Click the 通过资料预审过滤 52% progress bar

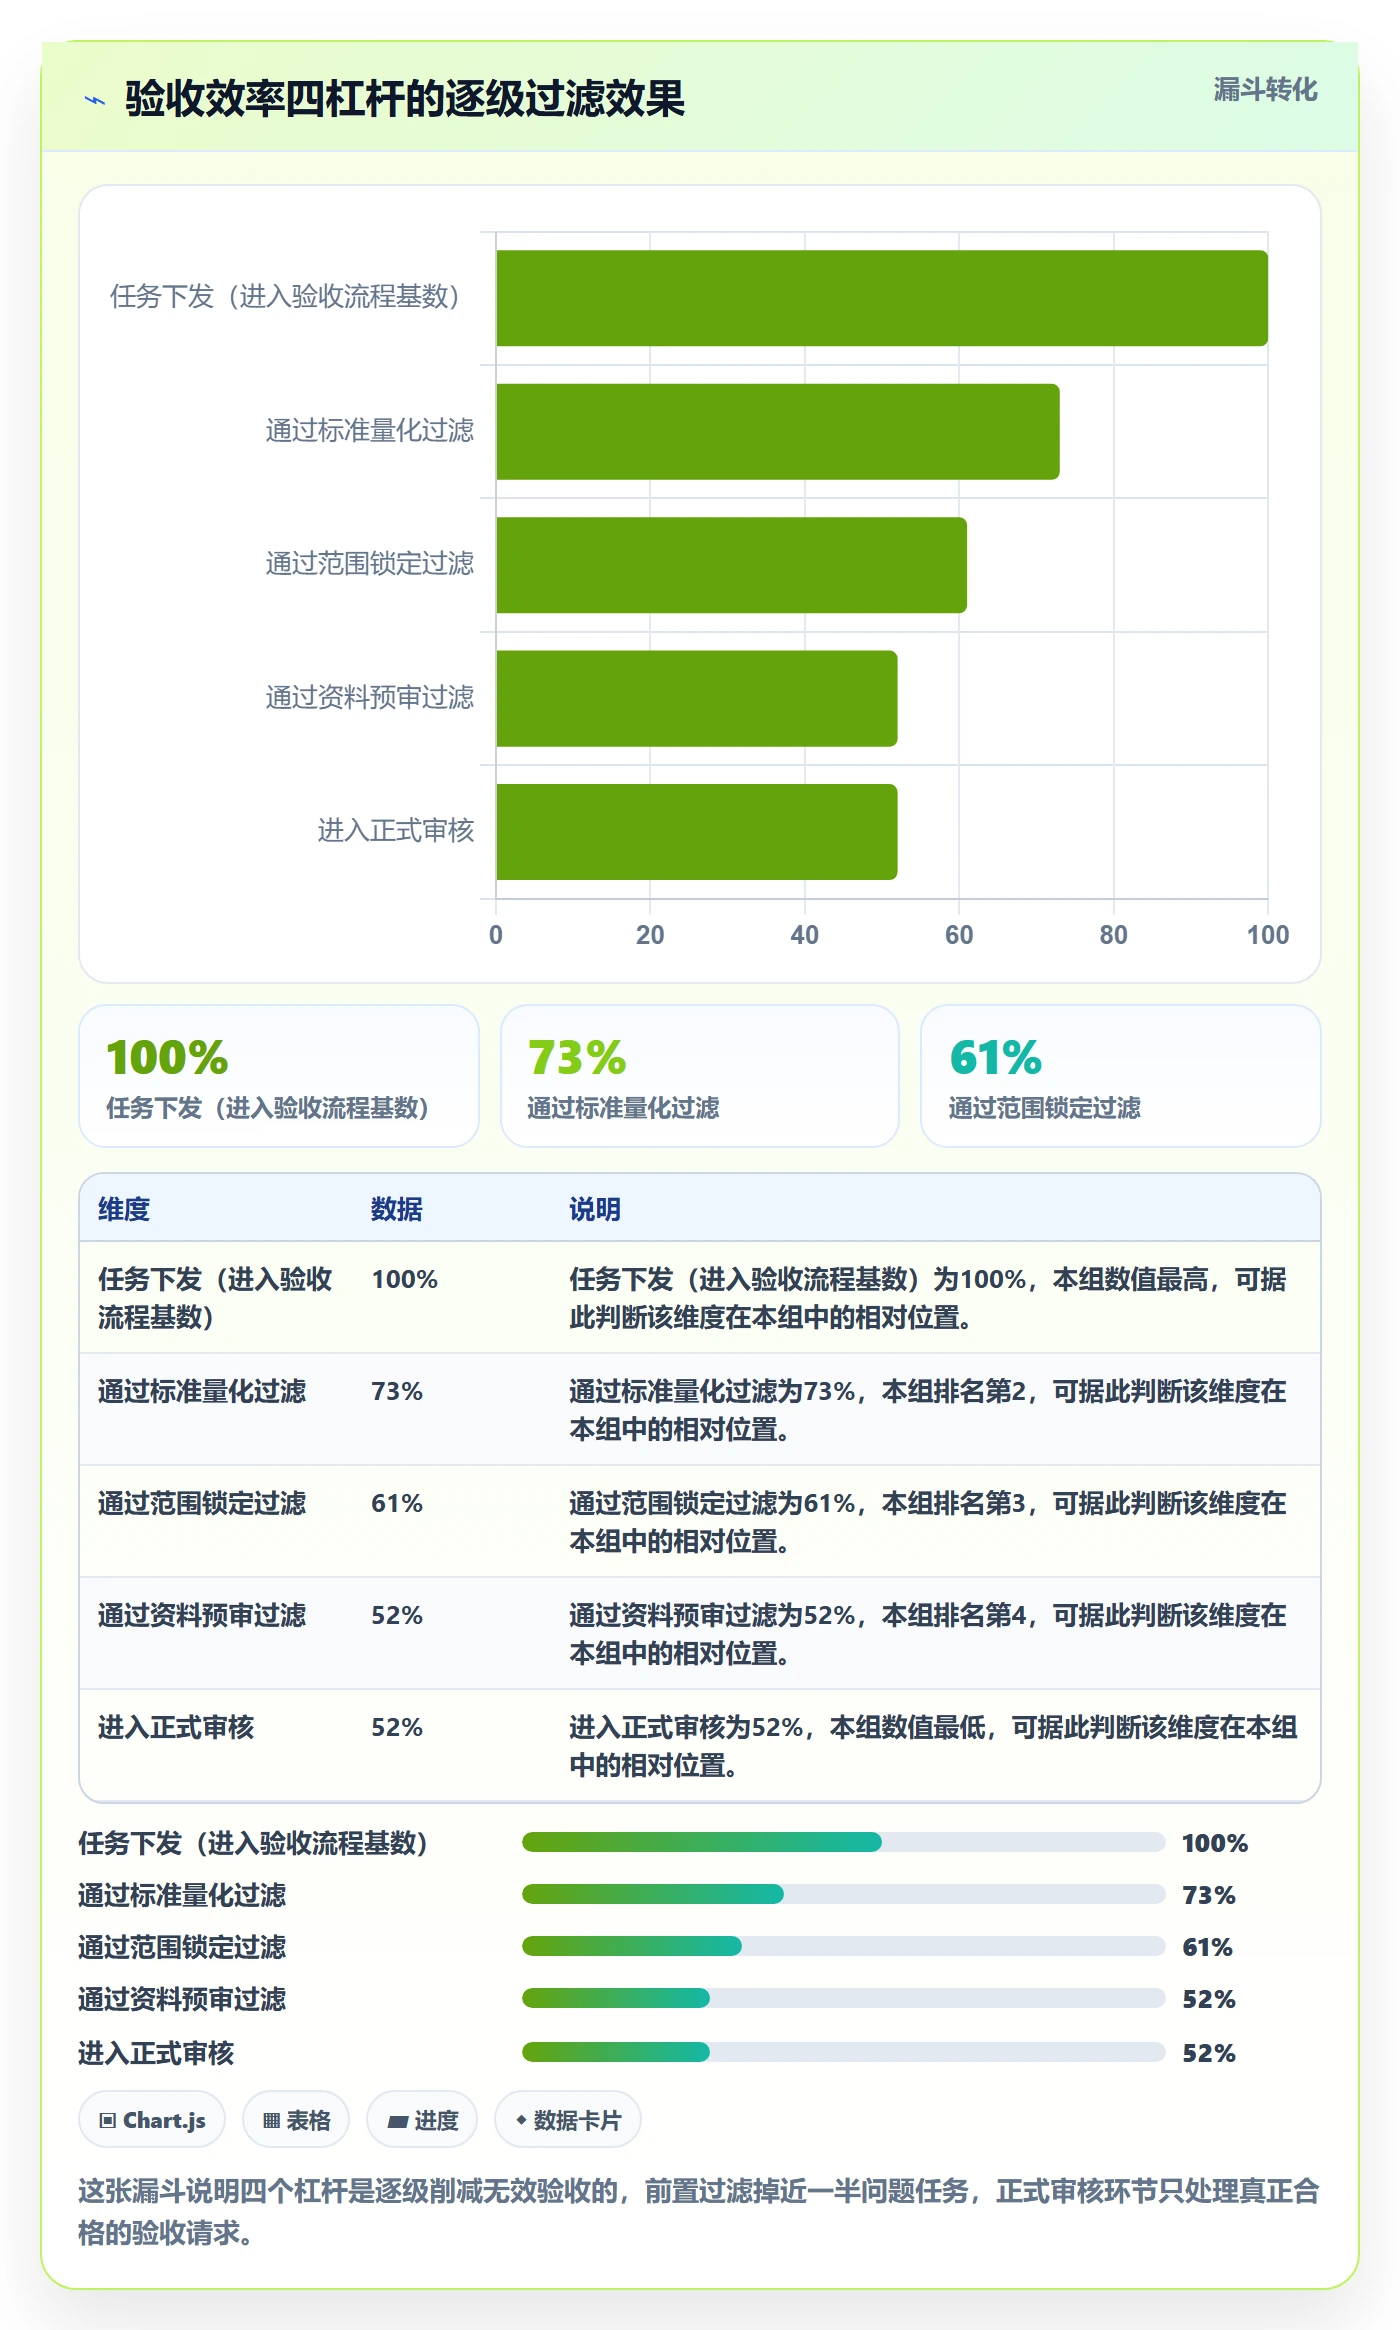click(843, 1998)
